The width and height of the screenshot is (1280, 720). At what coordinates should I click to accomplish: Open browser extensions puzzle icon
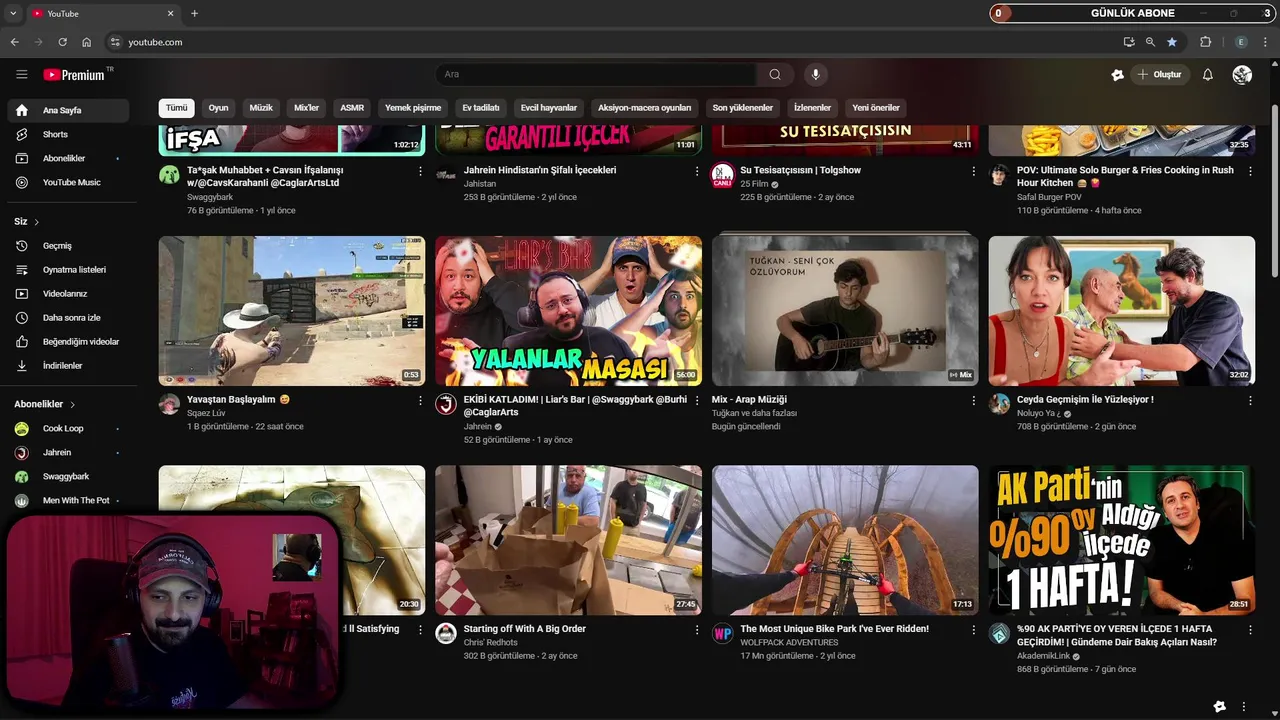pos(1205,42)
